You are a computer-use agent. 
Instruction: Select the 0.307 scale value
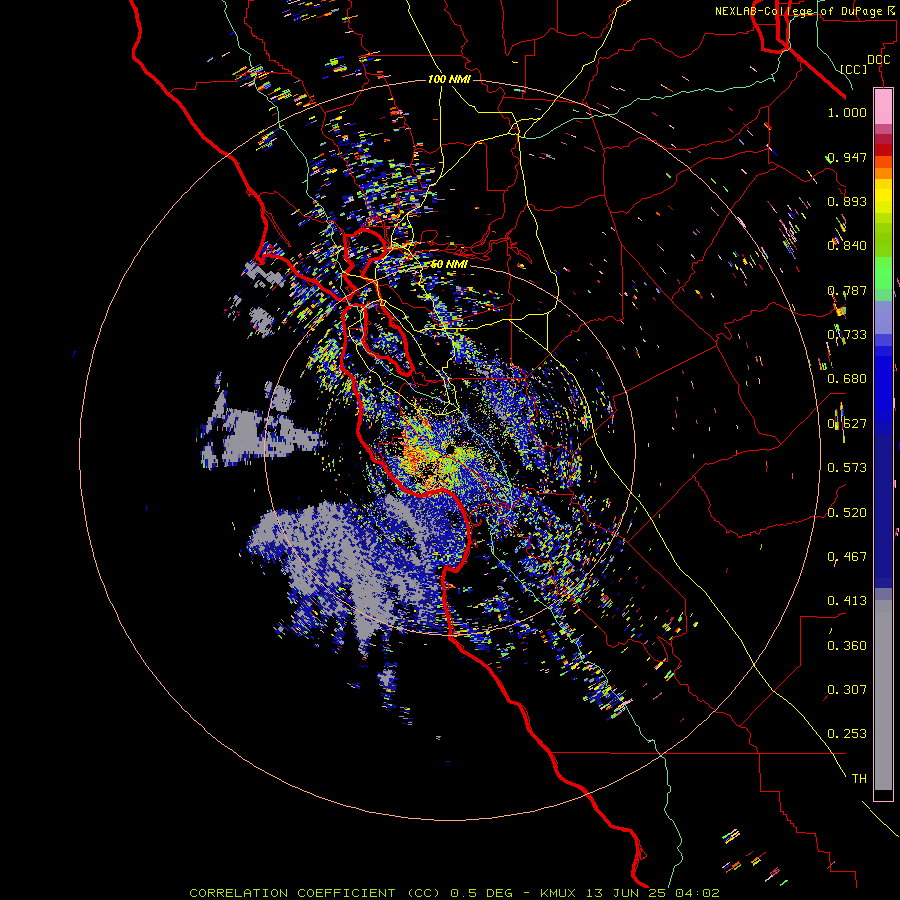coord(847,690)
